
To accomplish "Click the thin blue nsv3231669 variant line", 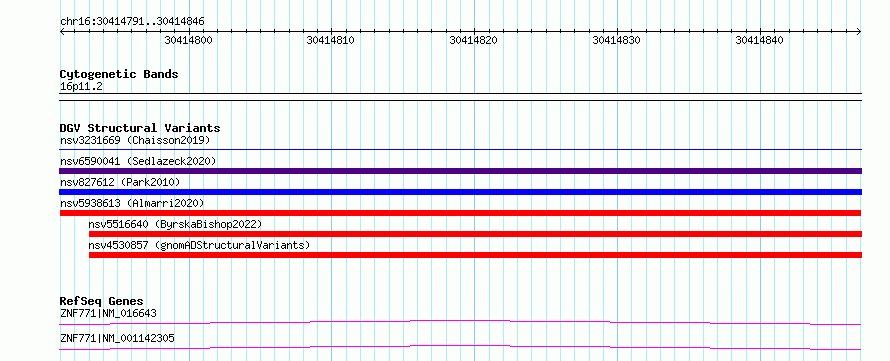I will coord(460,149).
